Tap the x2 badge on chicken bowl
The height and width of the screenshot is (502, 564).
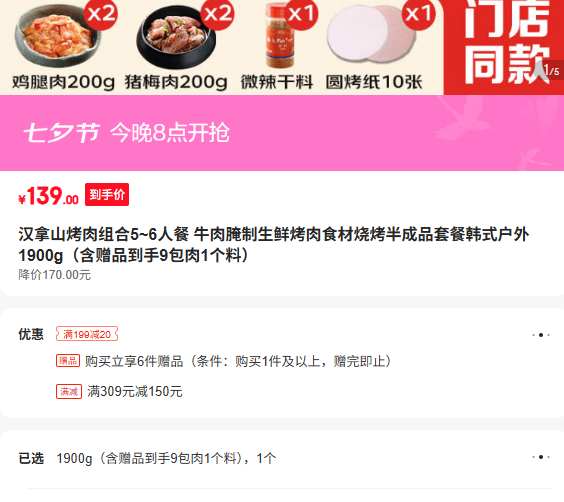point(101,14)
